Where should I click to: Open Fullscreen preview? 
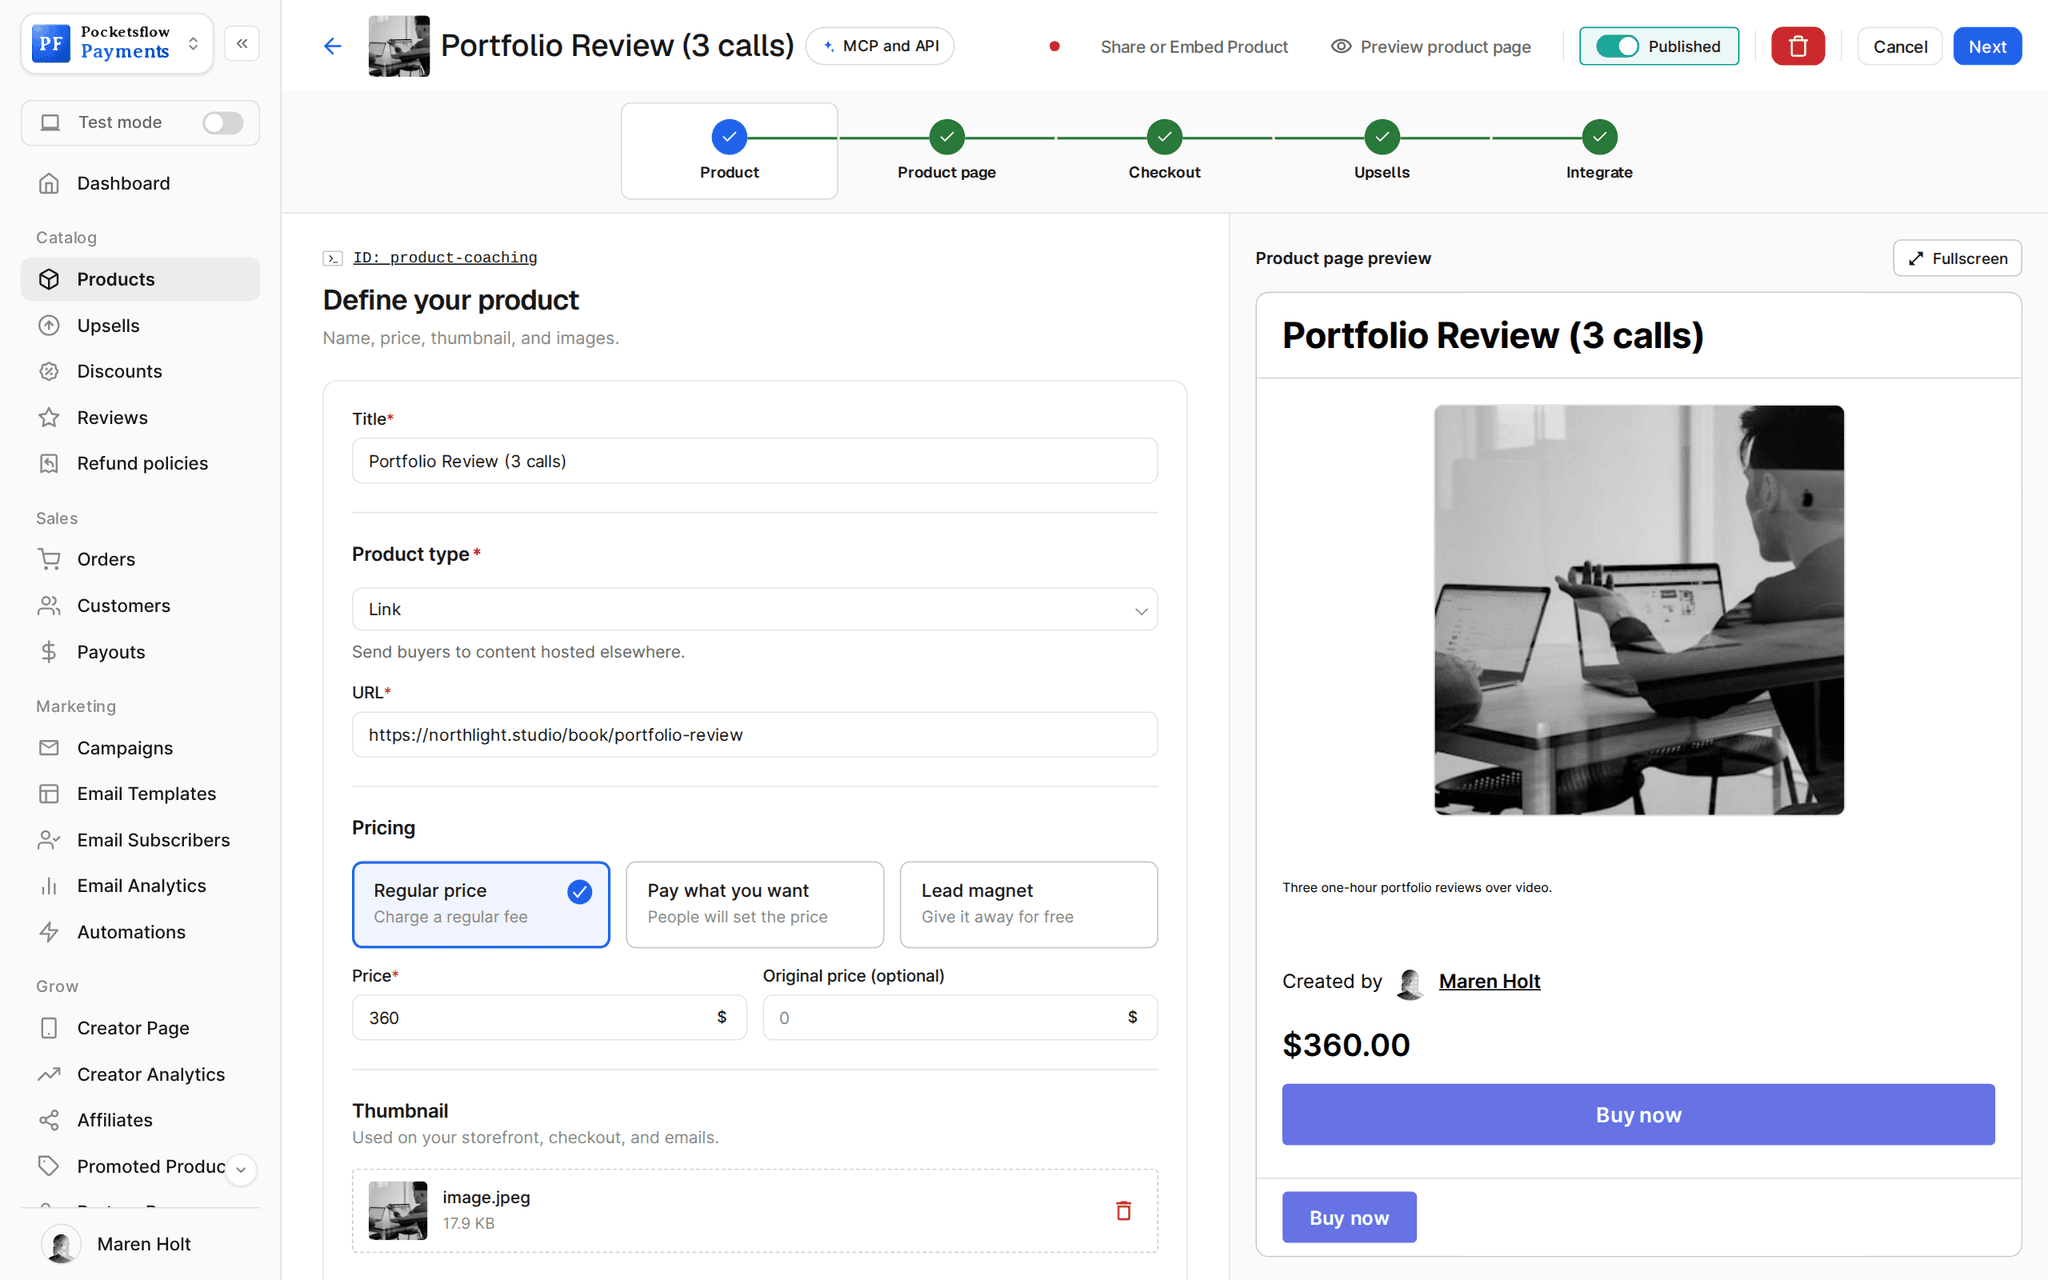pyautogui.click(x=1957, y=258)
